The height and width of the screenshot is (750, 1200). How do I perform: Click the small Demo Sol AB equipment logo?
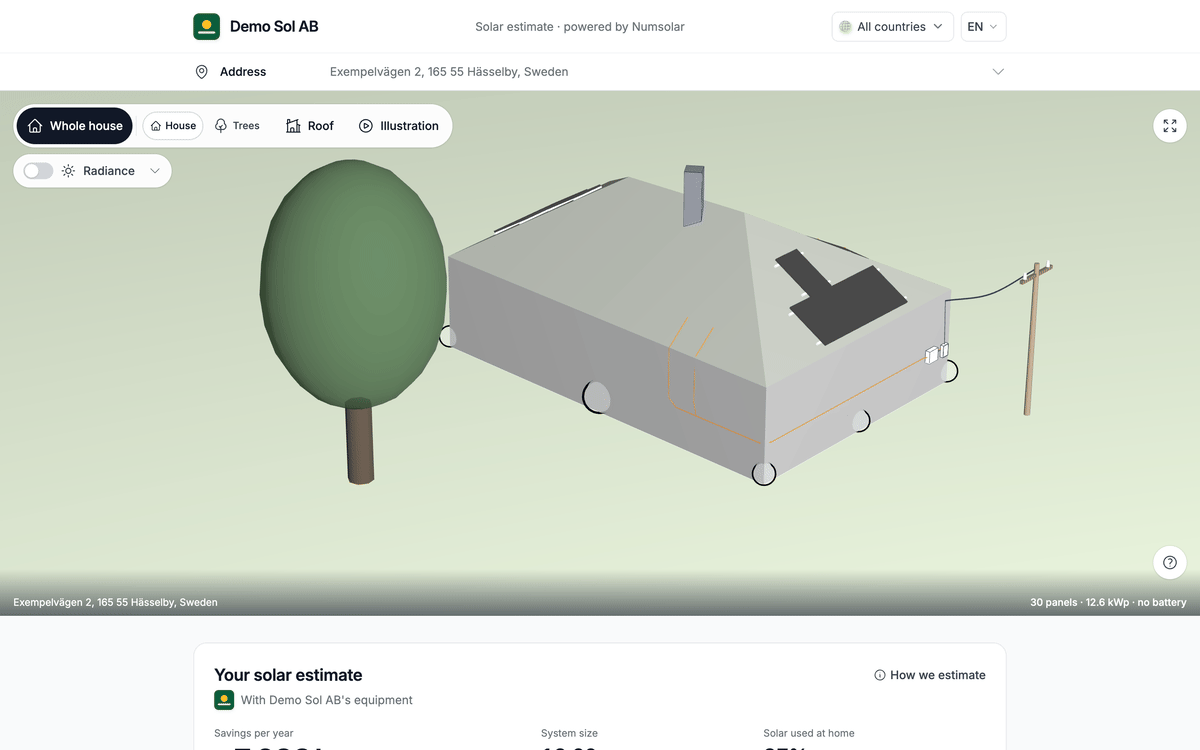tap(224, 700)
